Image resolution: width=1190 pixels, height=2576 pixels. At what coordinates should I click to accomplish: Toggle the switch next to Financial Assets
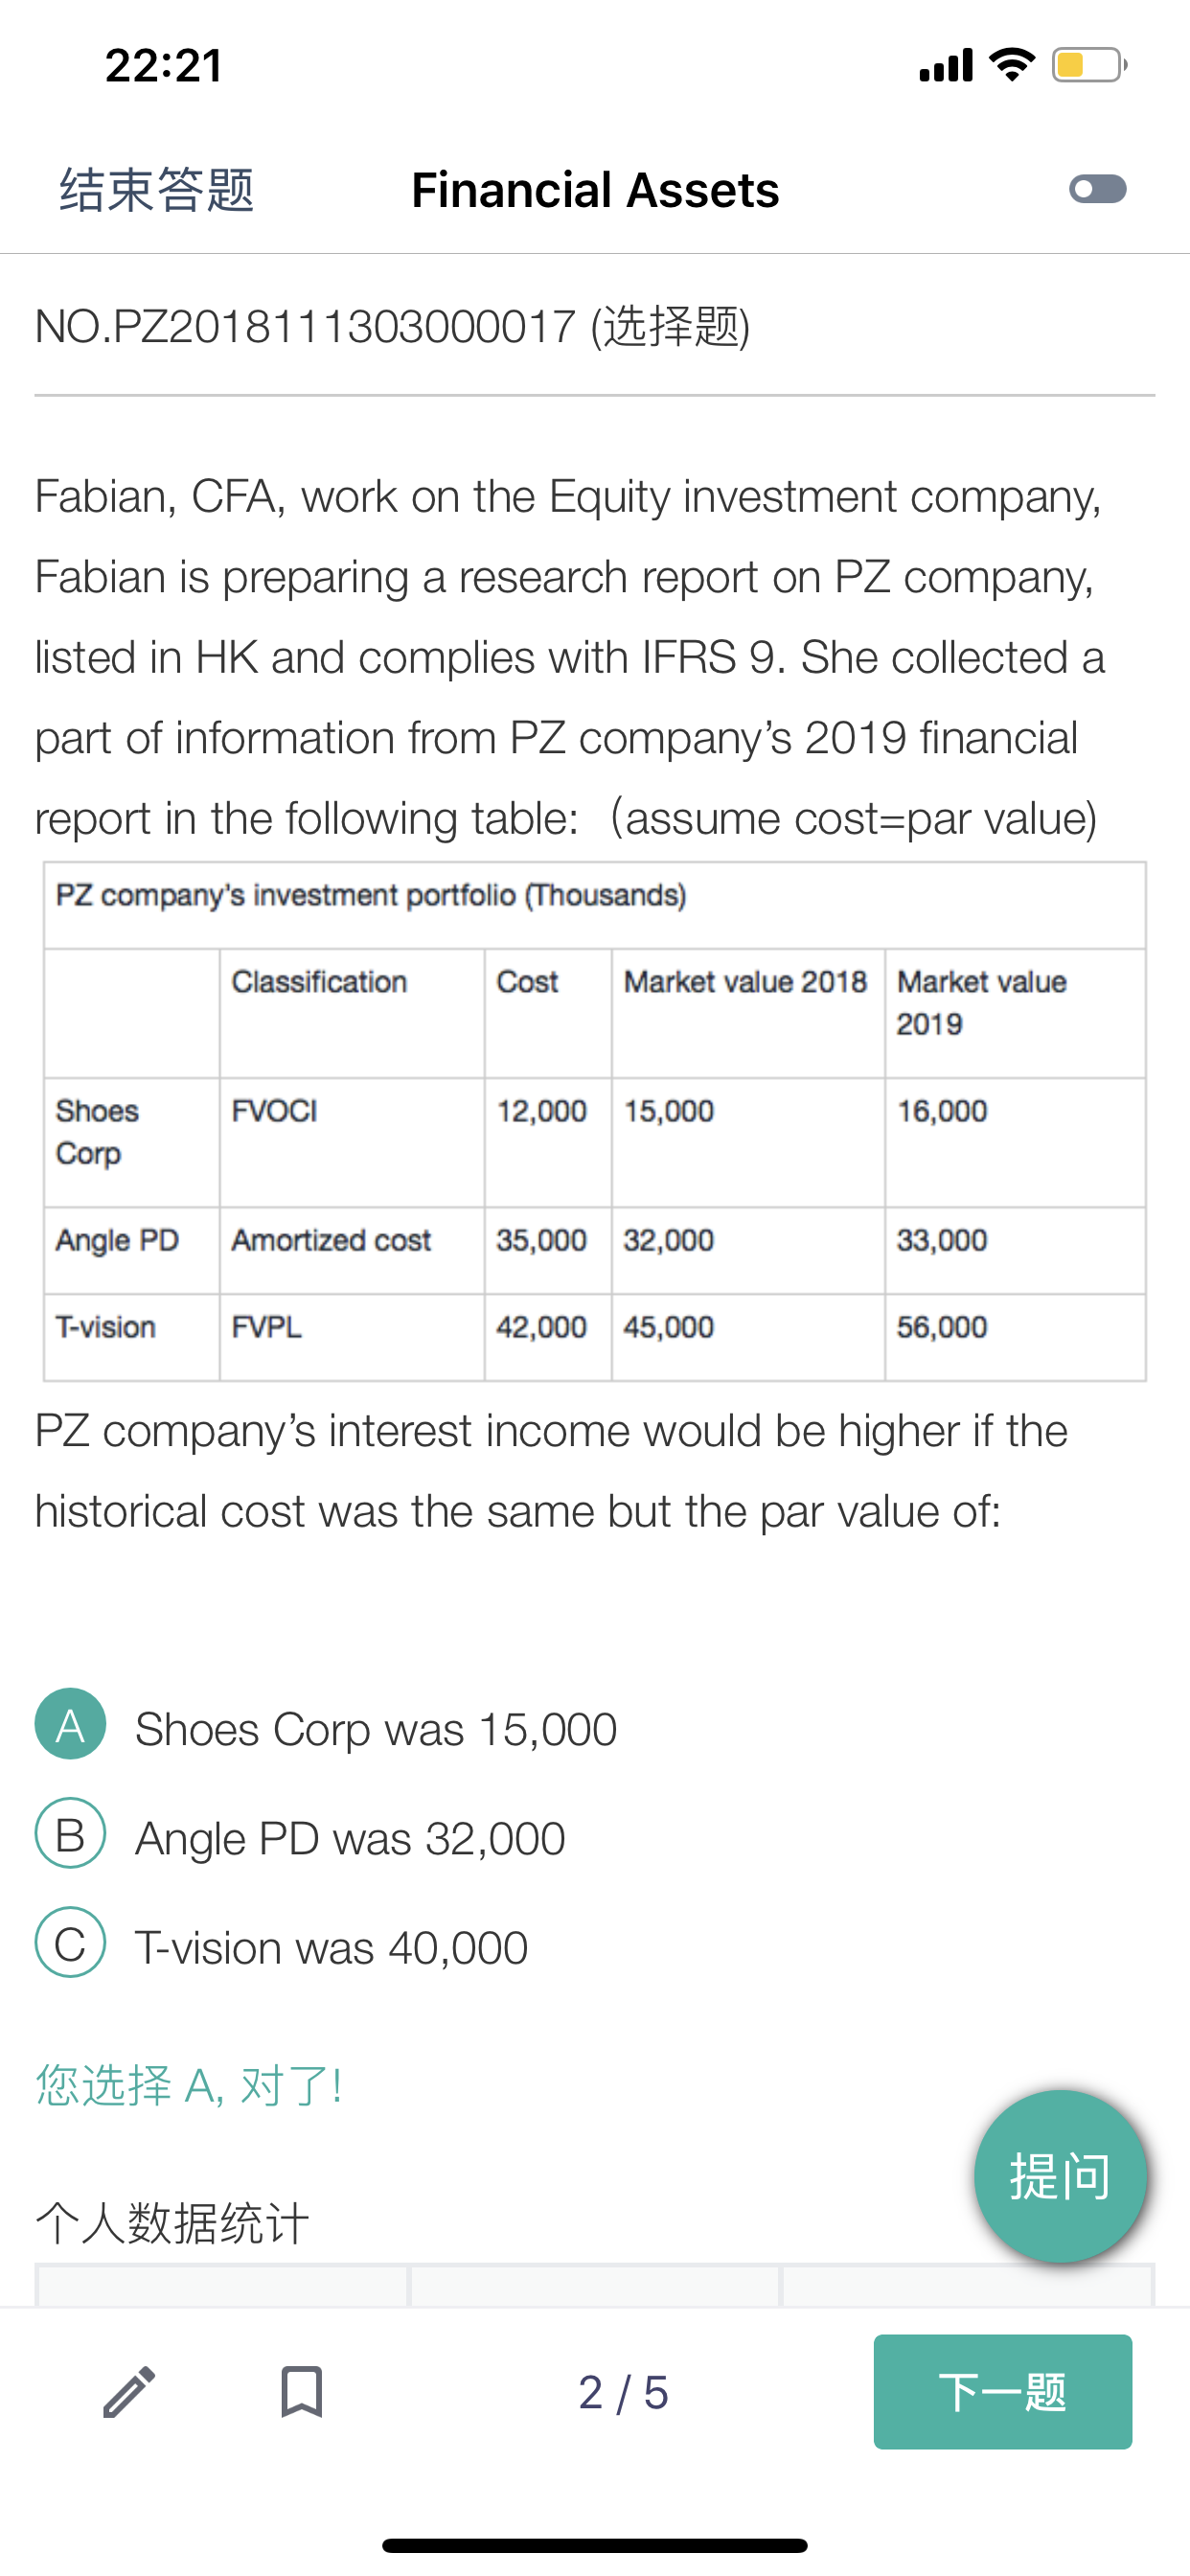click(x=1097, y=189)
